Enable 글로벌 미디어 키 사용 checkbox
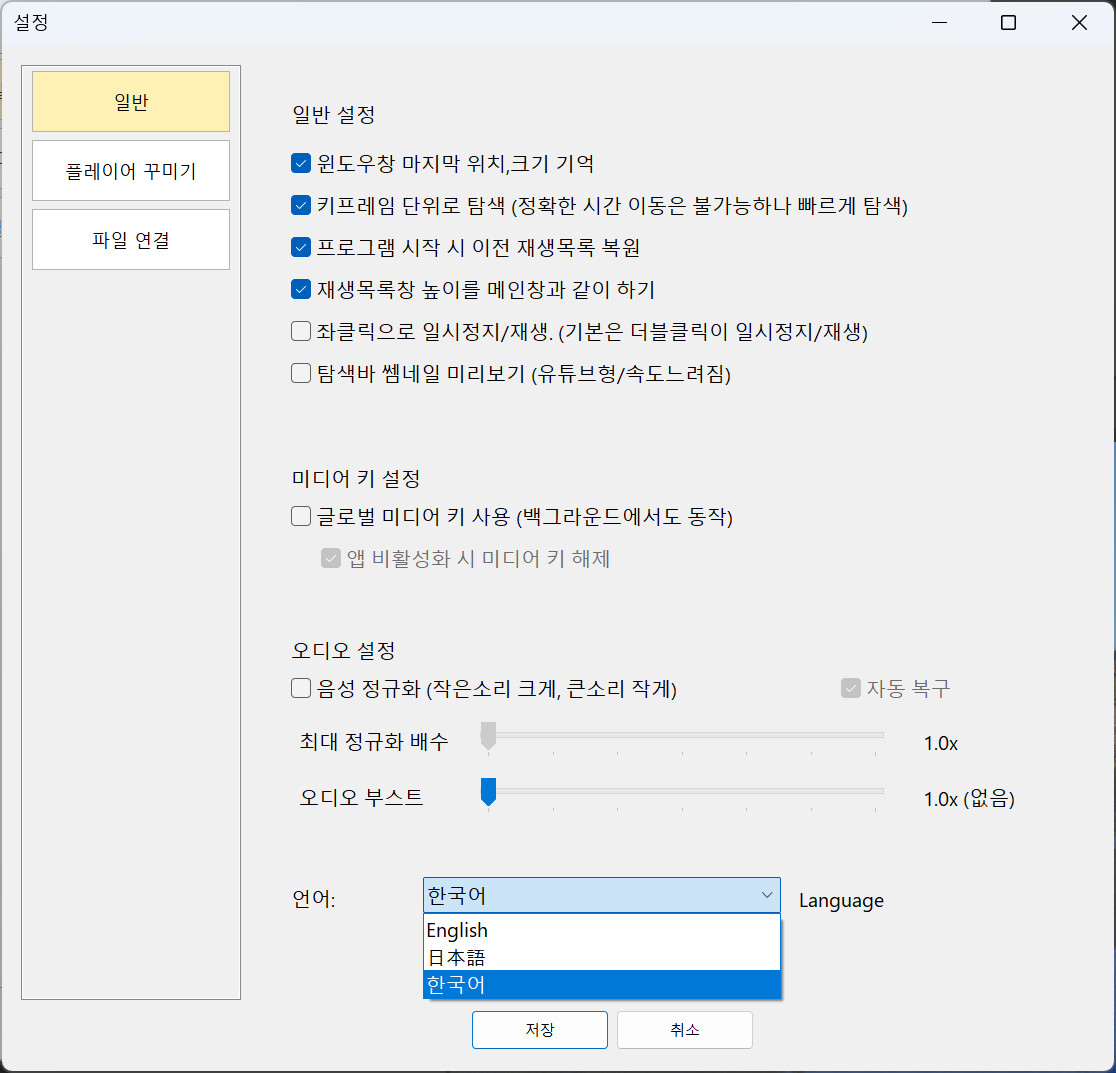This screenshot has height=1073, width=1116. coord(301,517)
